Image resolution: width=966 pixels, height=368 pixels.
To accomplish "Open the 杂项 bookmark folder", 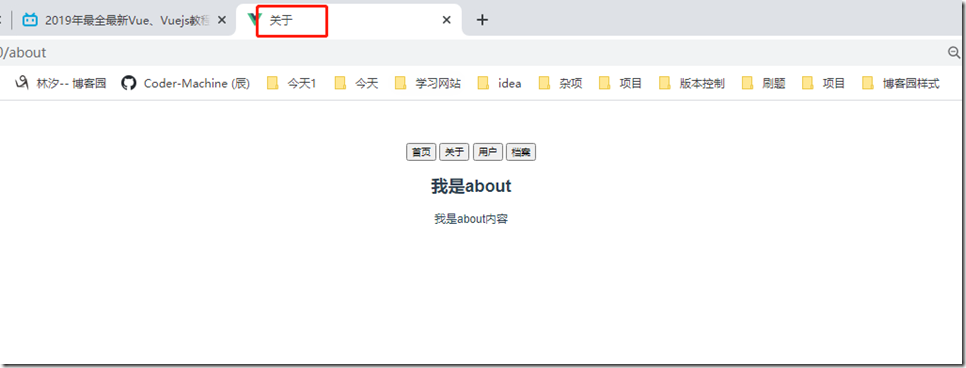I will click(560, 83).
